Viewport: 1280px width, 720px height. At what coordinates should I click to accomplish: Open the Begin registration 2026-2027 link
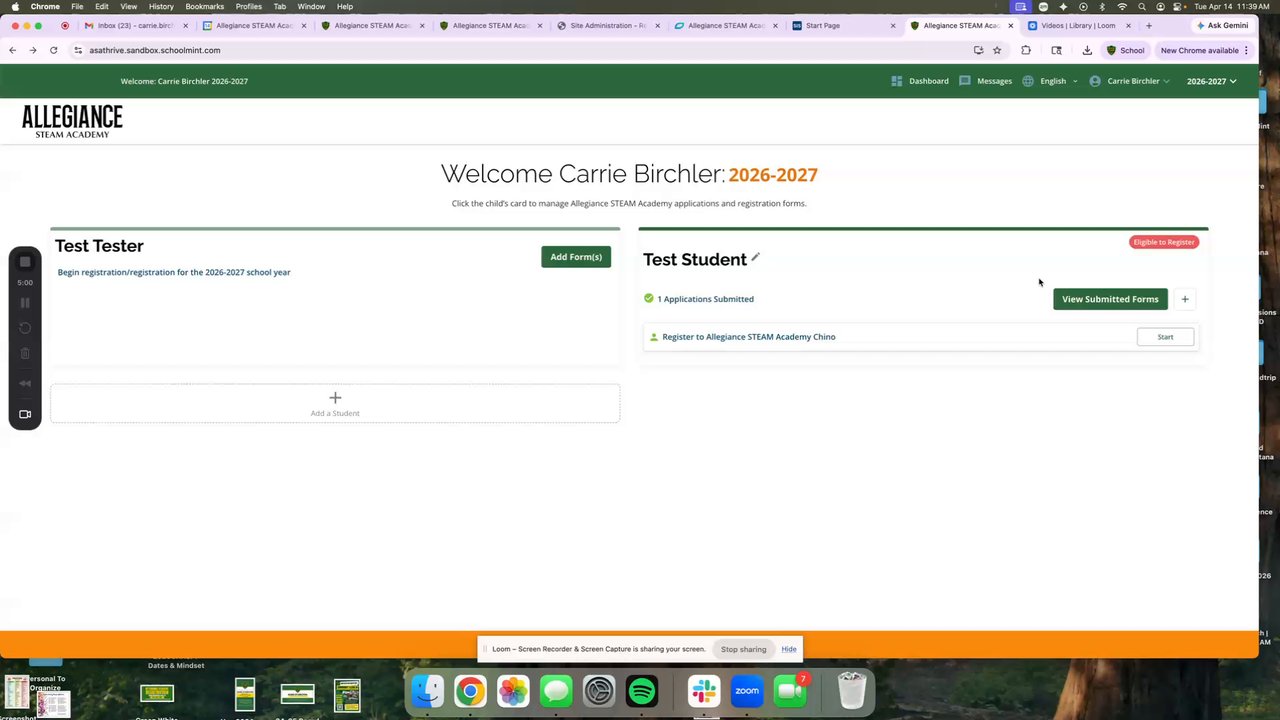coord(174,272)
